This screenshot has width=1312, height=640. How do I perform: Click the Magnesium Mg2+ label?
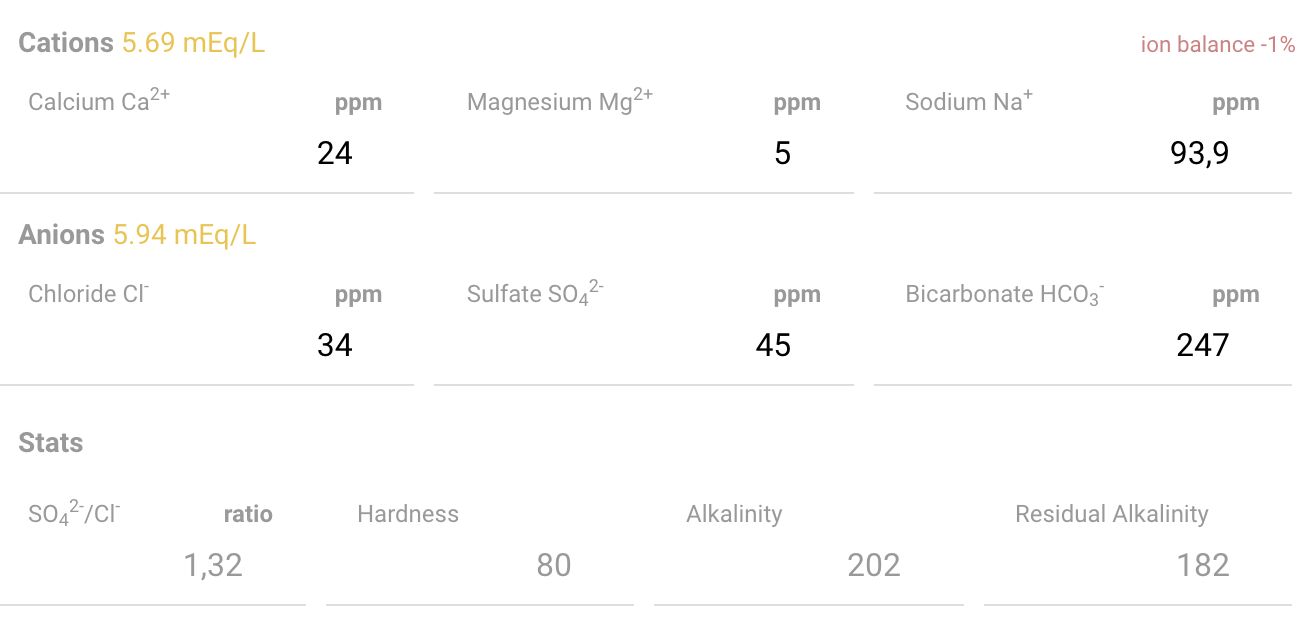560,100
